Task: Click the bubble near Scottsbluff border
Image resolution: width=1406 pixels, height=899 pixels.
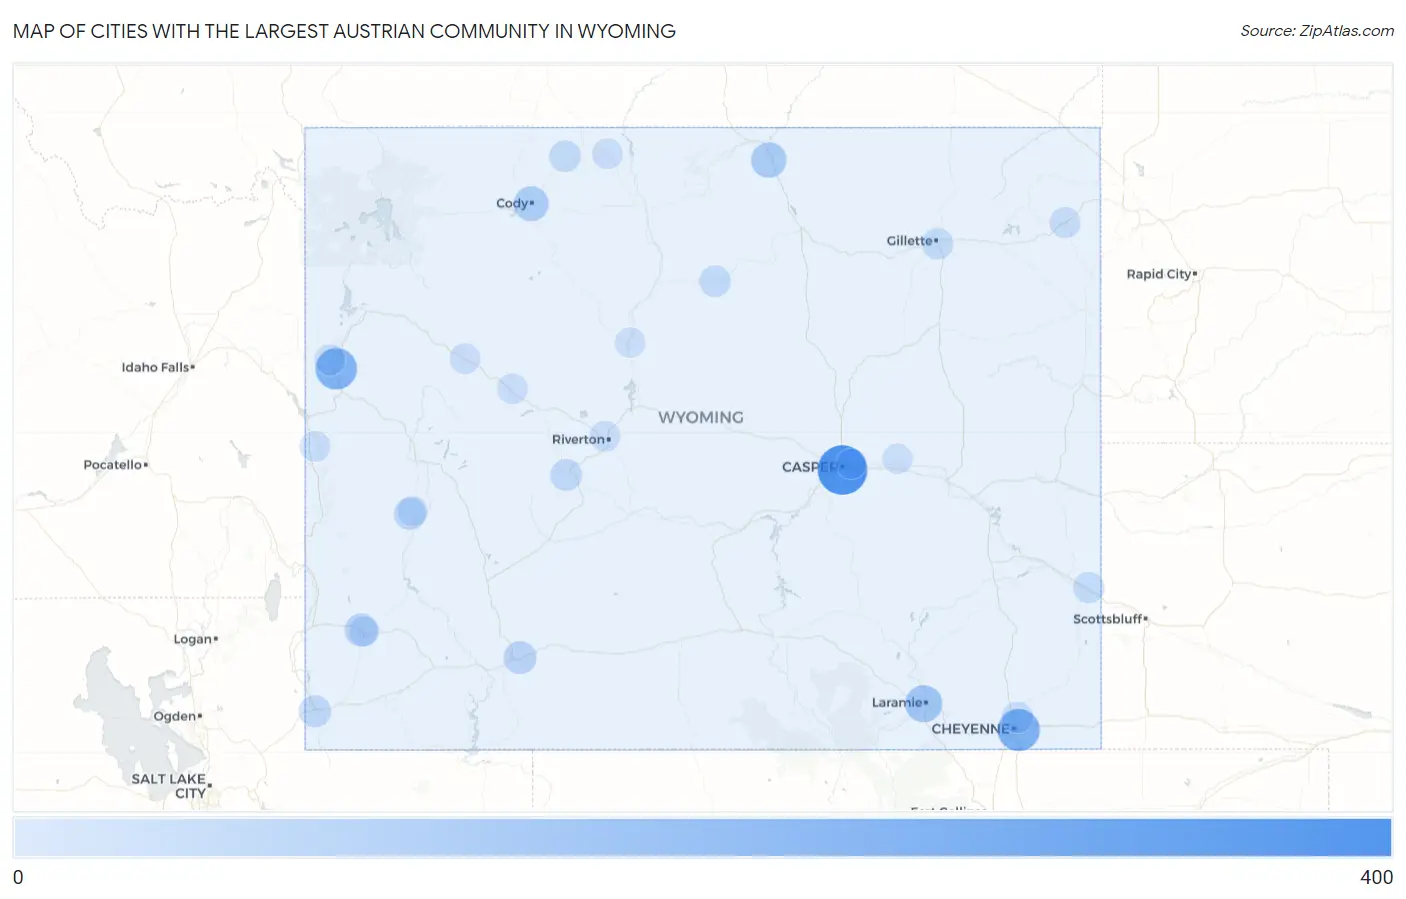Action: [x=1088, y=587]
